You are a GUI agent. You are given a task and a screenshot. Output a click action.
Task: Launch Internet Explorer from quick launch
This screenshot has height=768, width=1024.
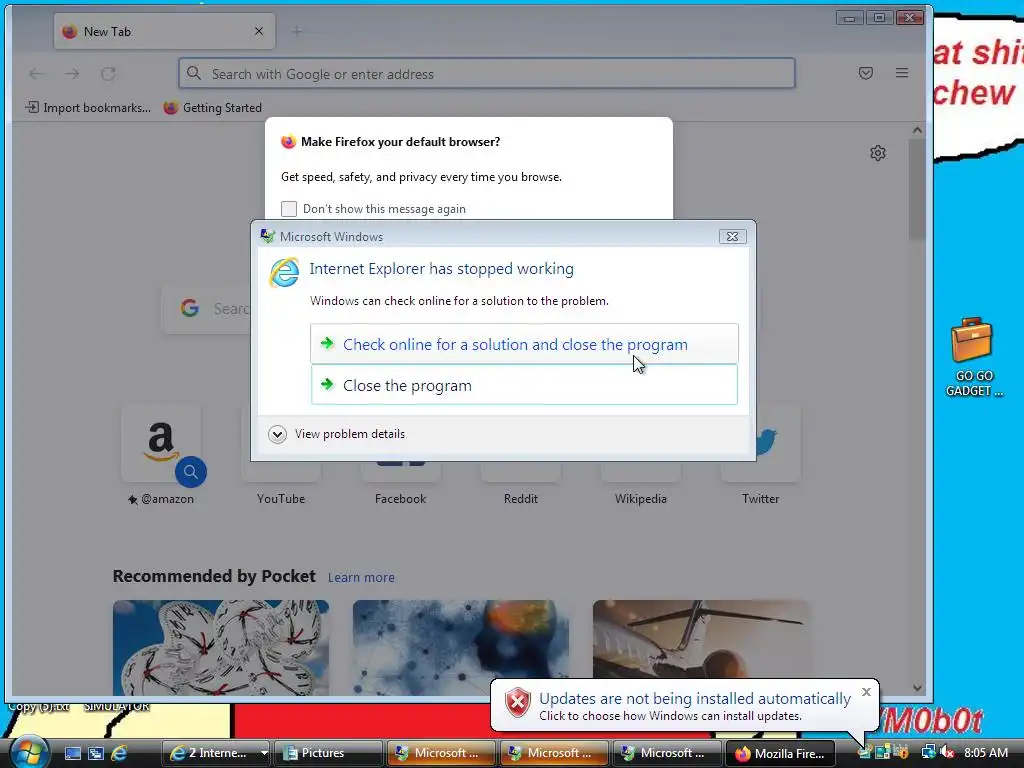pos(119,753)
